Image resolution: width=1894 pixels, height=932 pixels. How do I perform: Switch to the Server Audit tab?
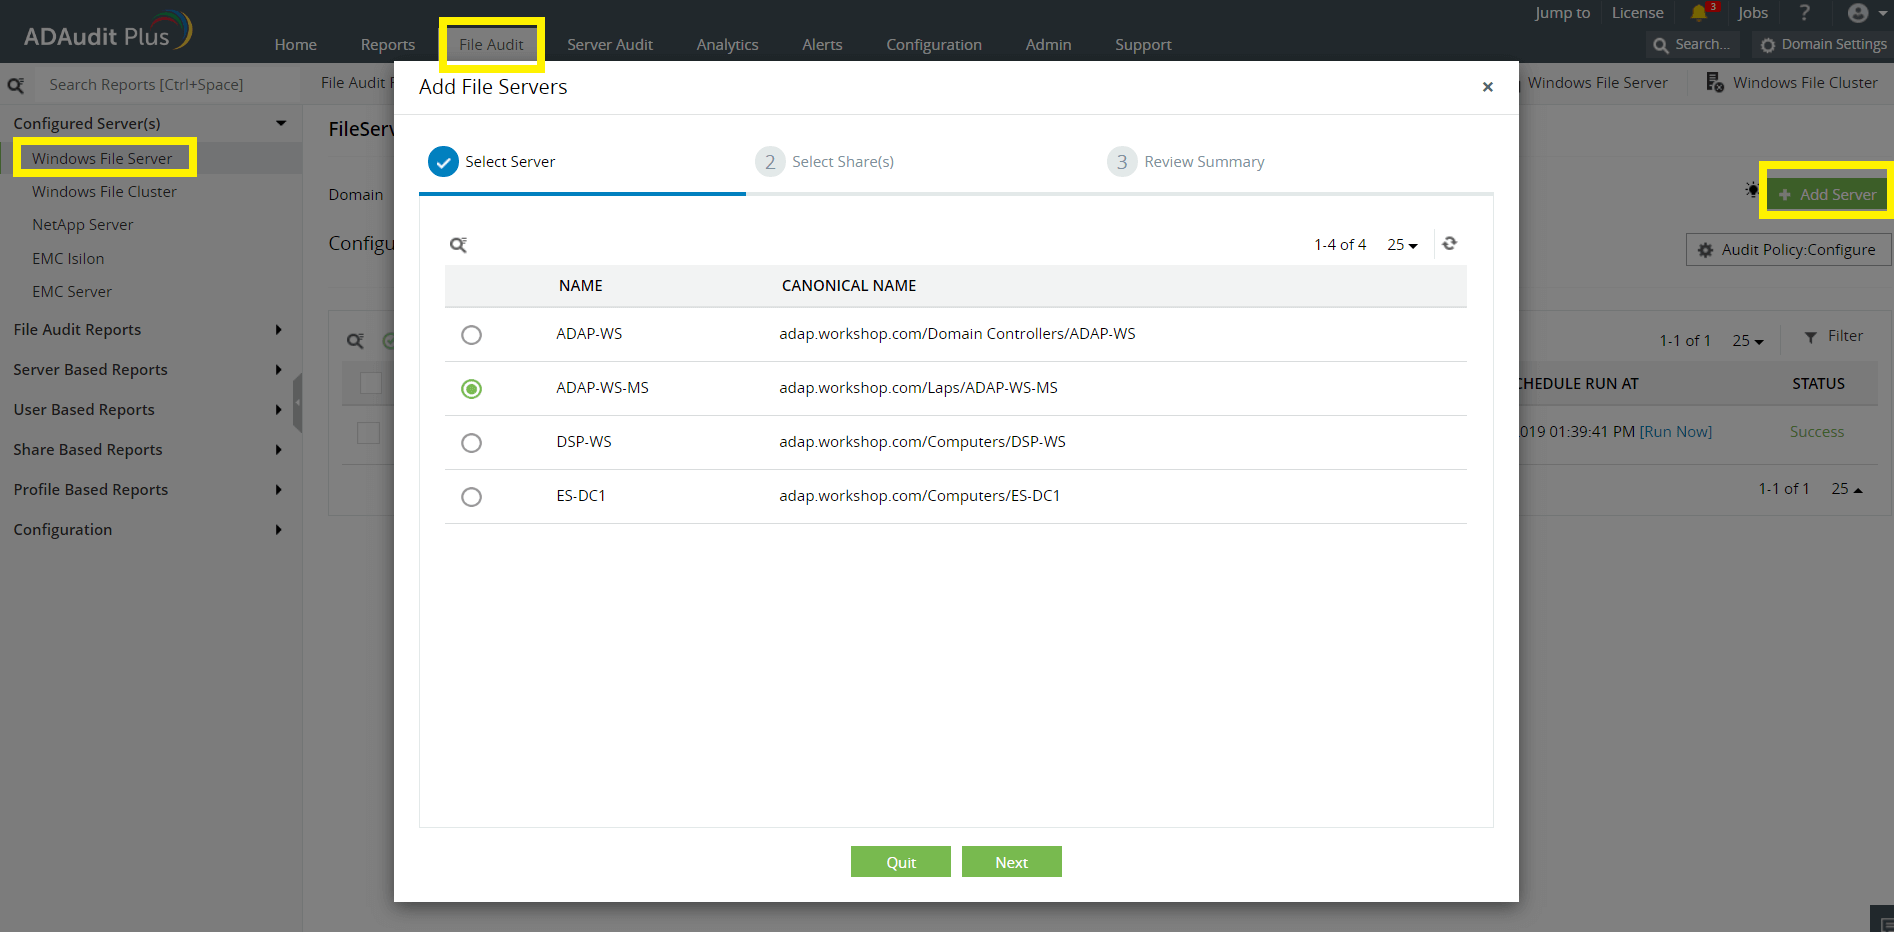(610, 44)
